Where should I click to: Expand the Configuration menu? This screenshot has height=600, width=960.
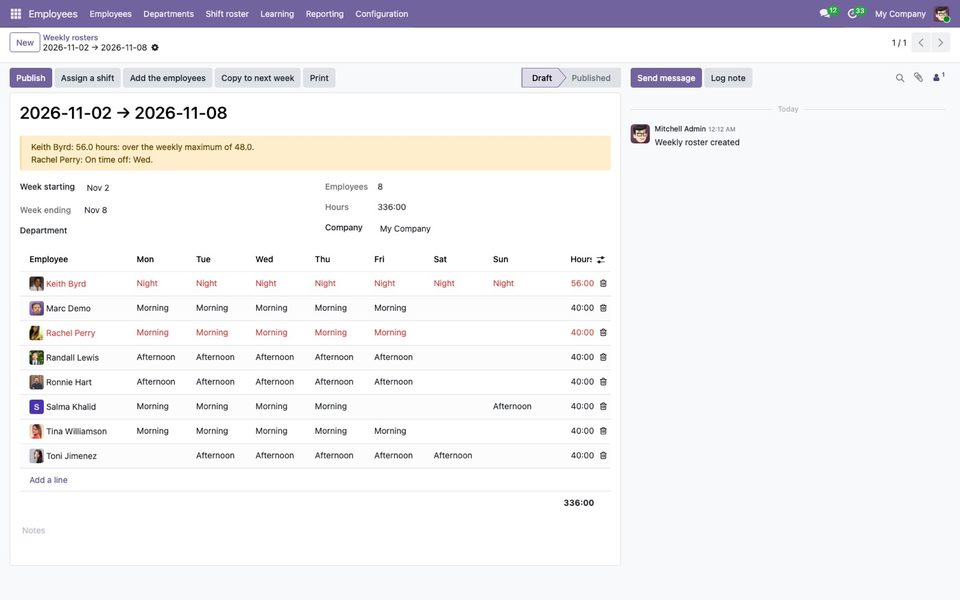coord(381,13)
